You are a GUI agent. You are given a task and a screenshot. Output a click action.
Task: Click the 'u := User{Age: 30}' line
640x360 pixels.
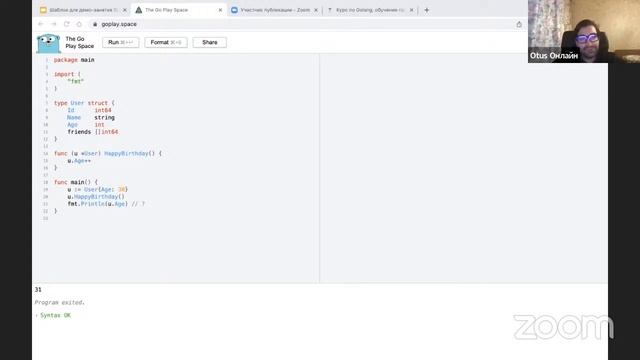tap(98, 189)
